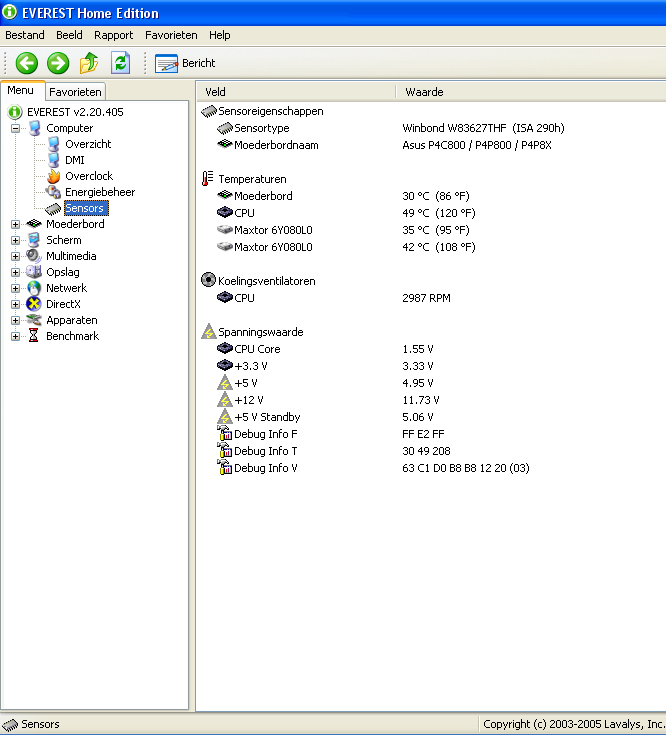
Task: Expand the Netwerk tree node
Action: coord(15,288)
